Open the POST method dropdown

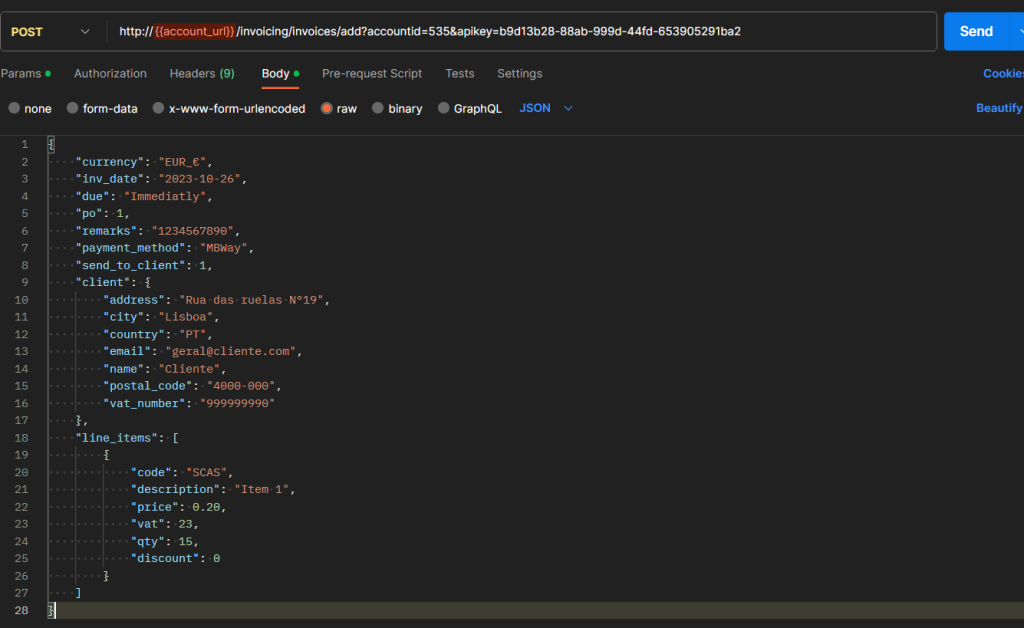tap(50, 32)
